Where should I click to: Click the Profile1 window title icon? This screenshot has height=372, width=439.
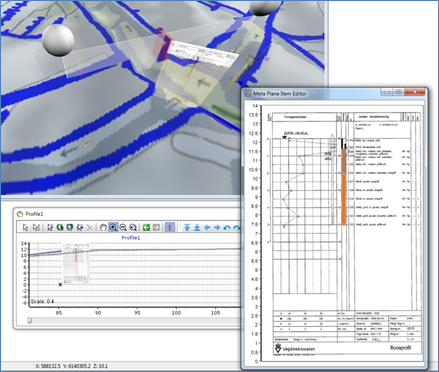[20, 214]
